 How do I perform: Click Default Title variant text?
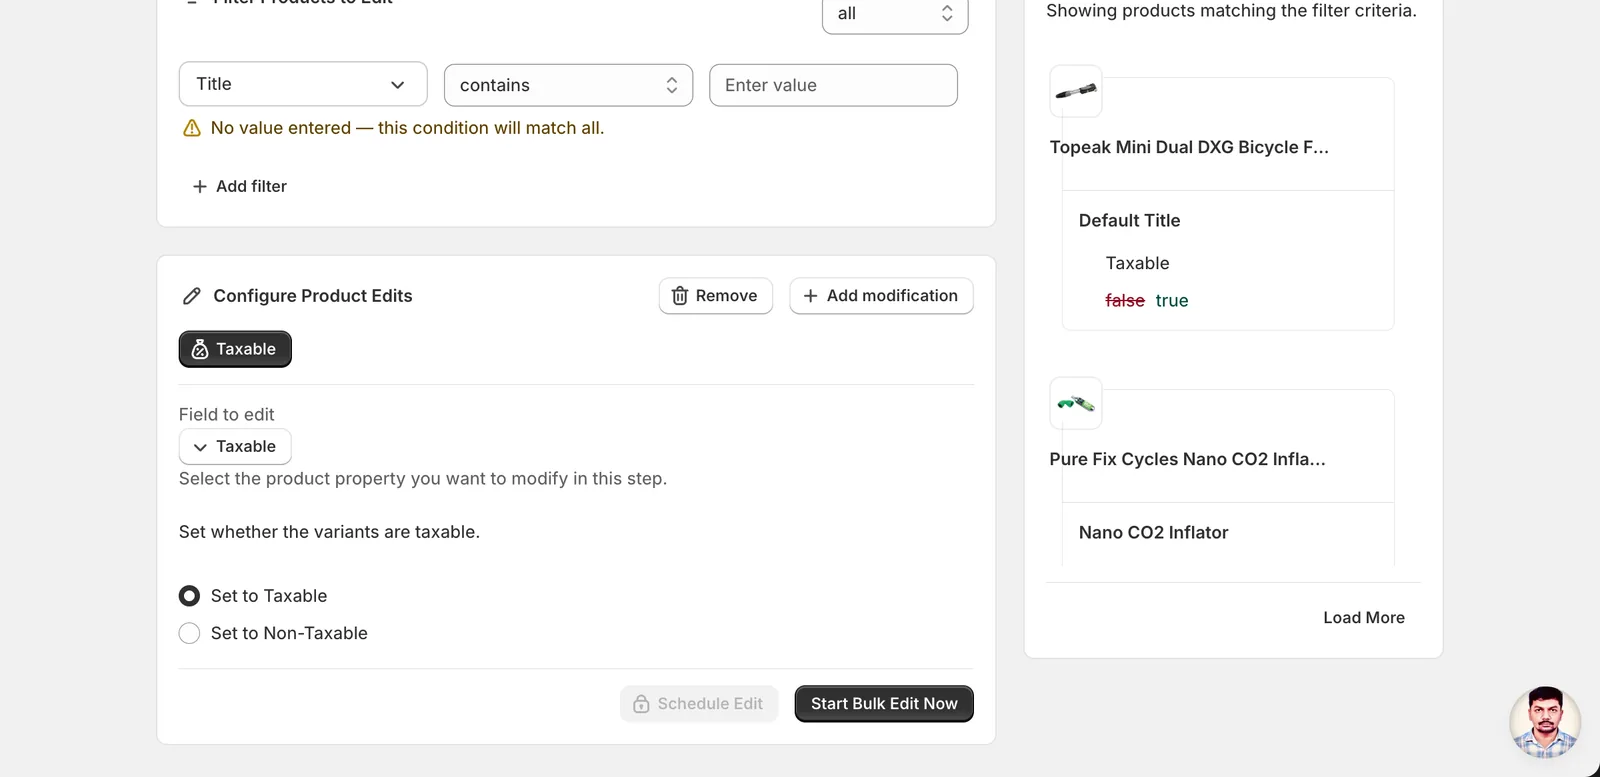click(1129, 221)
